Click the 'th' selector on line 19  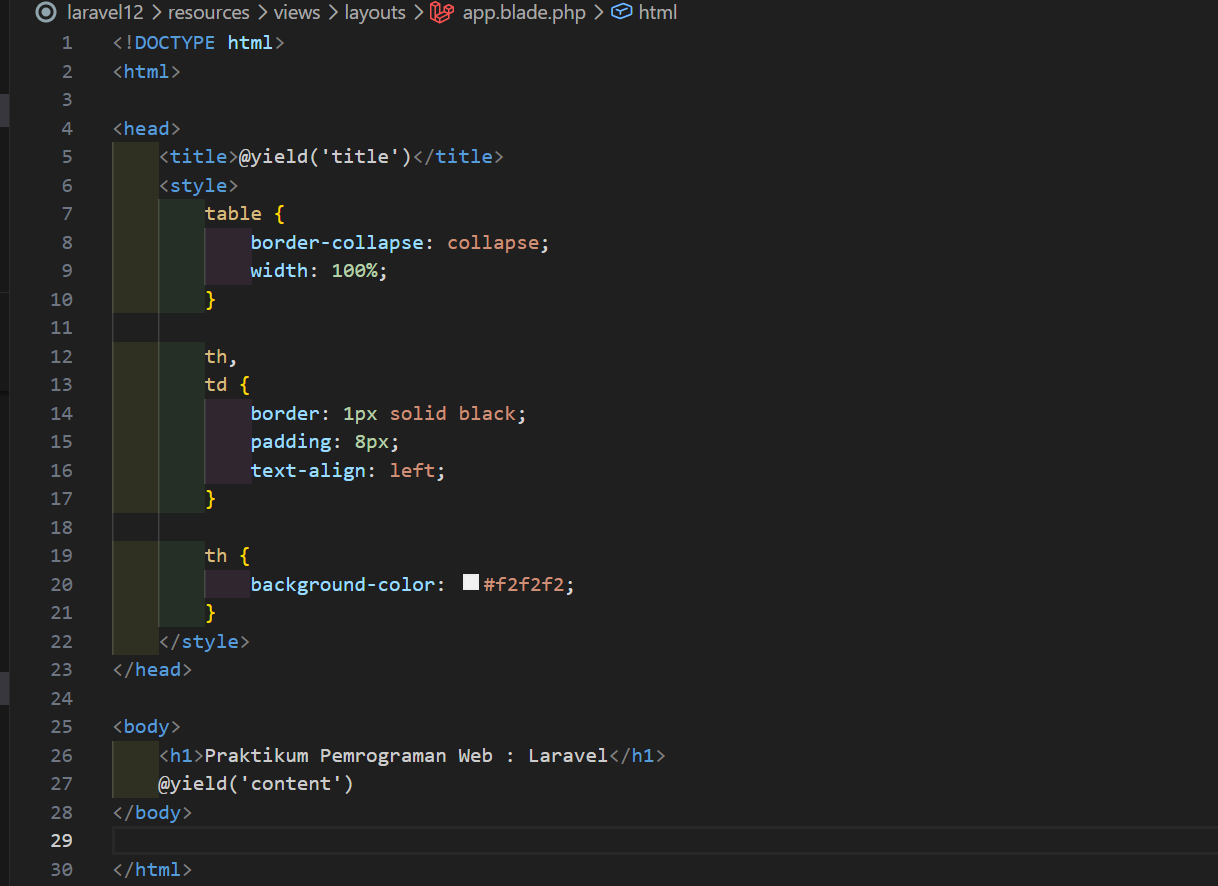pos(216,556)
